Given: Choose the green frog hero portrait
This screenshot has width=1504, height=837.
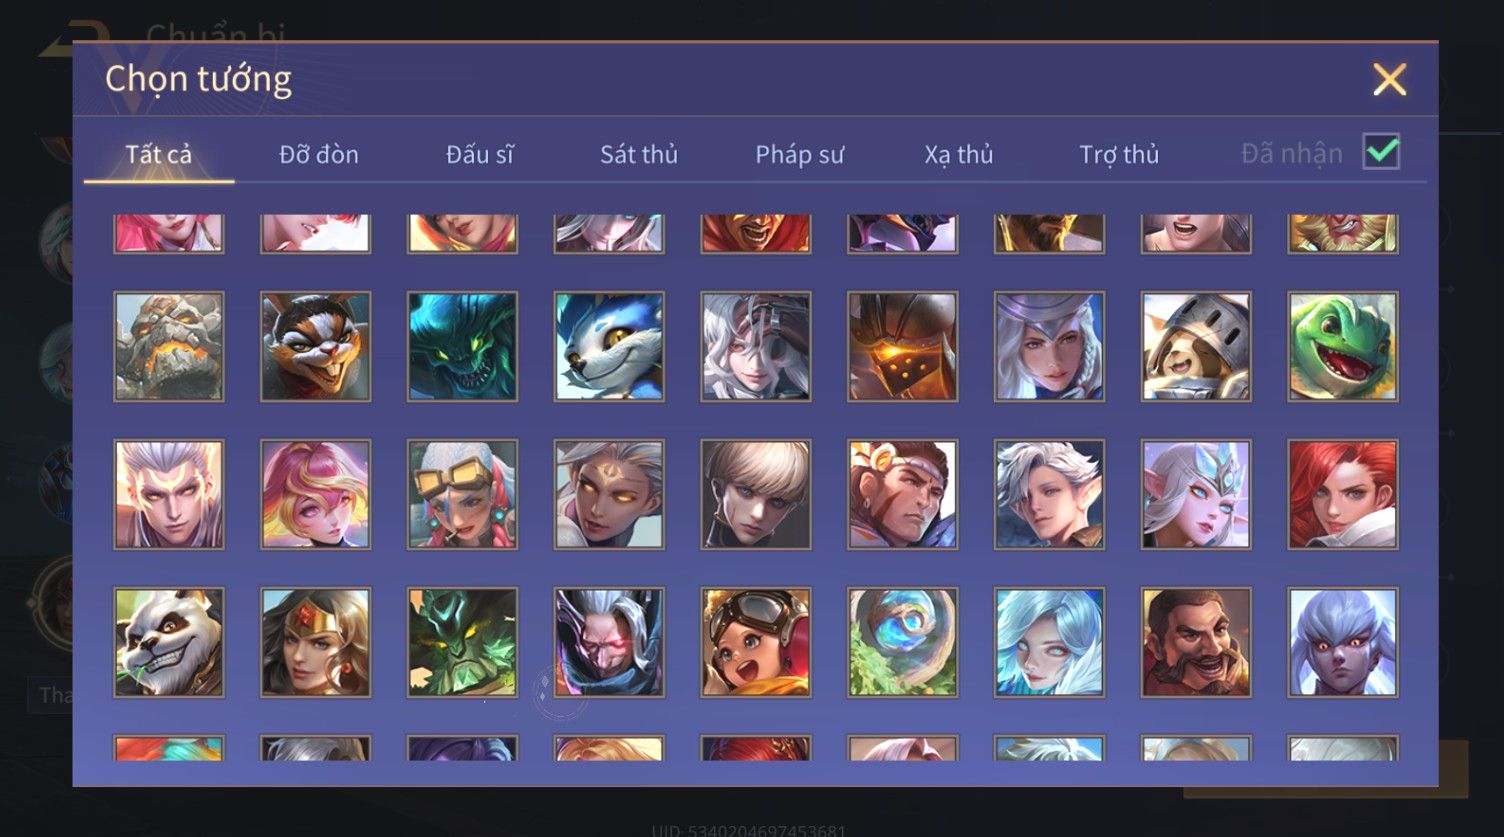Looking at the screenshot, I should coord(1343,346).
